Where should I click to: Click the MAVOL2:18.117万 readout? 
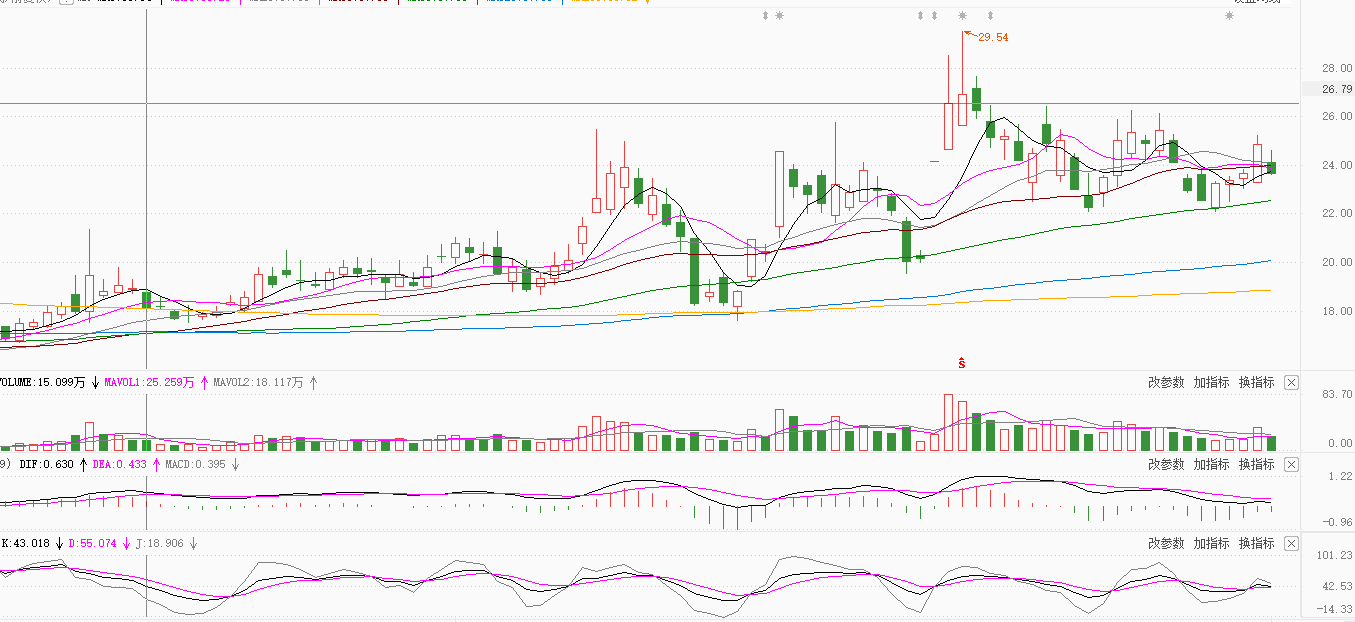pos(258,382)
